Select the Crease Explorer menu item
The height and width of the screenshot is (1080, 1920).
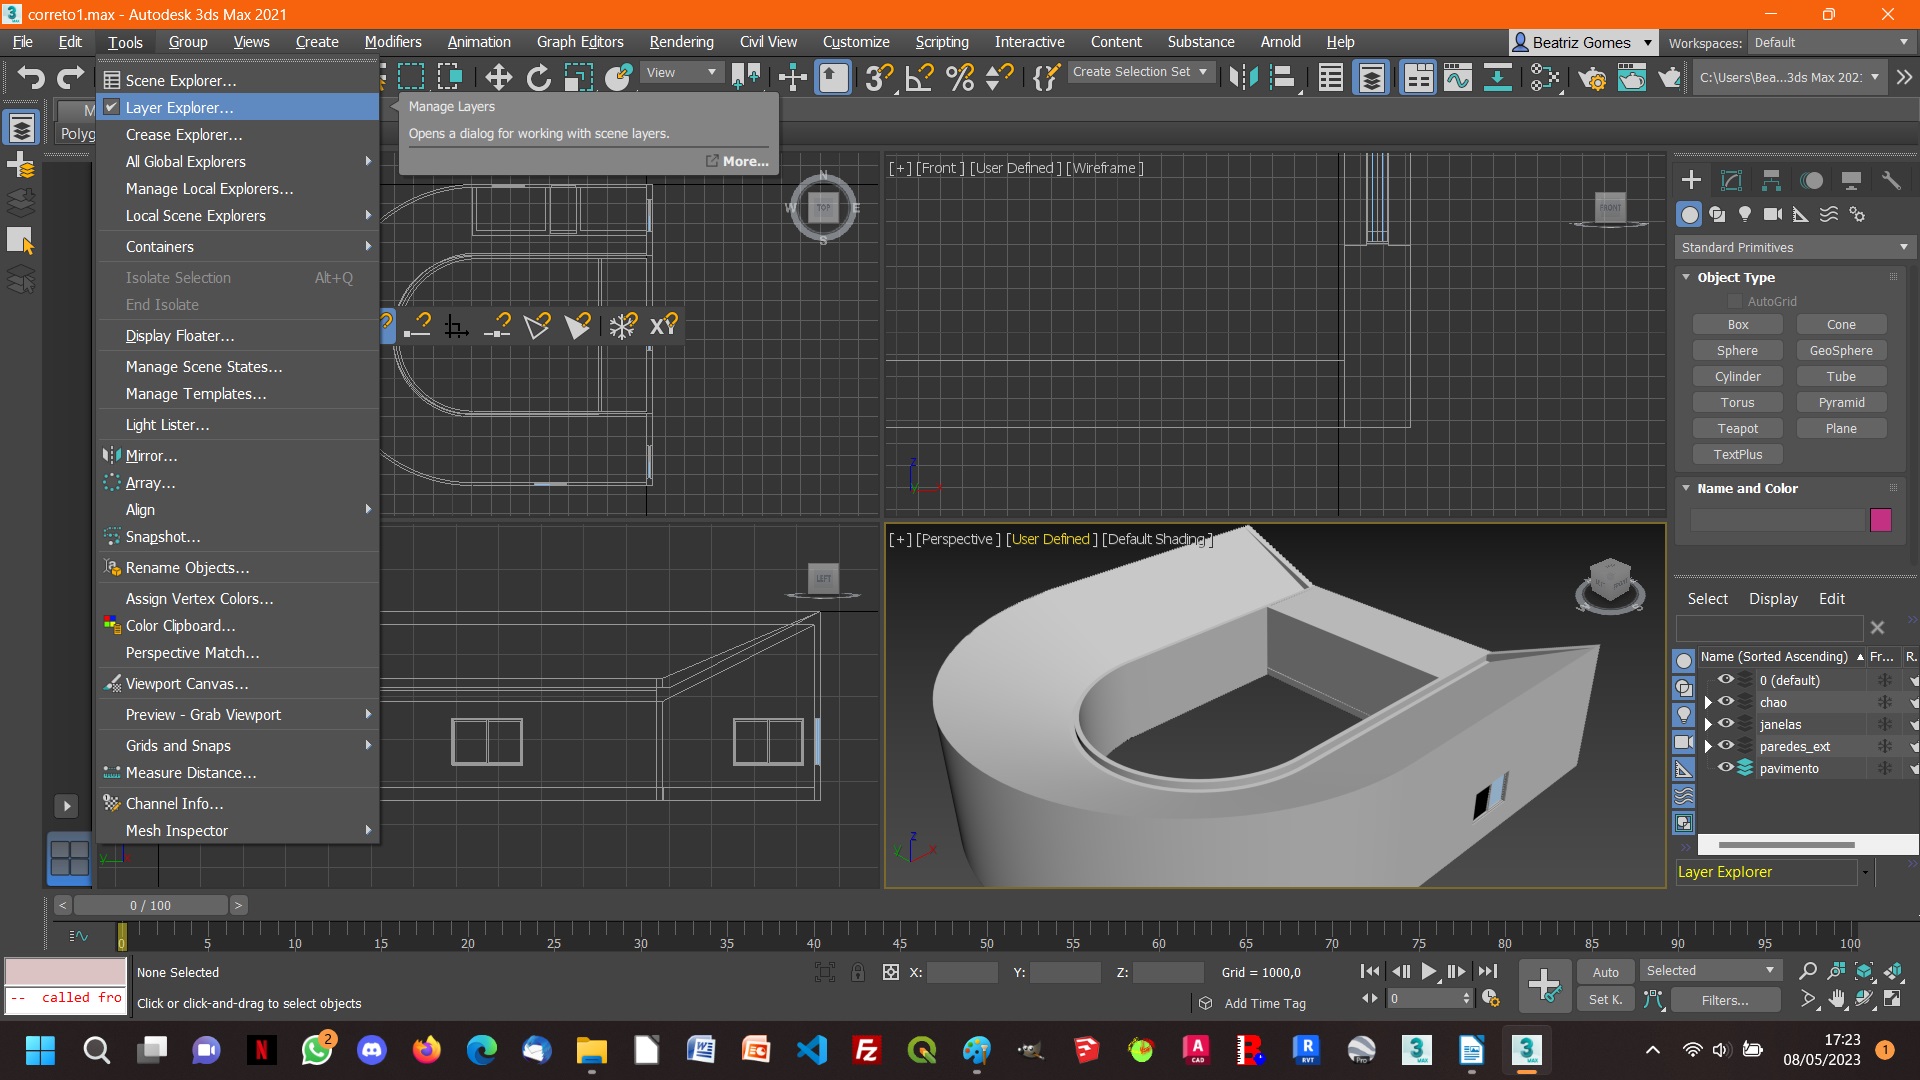point(186,133)
